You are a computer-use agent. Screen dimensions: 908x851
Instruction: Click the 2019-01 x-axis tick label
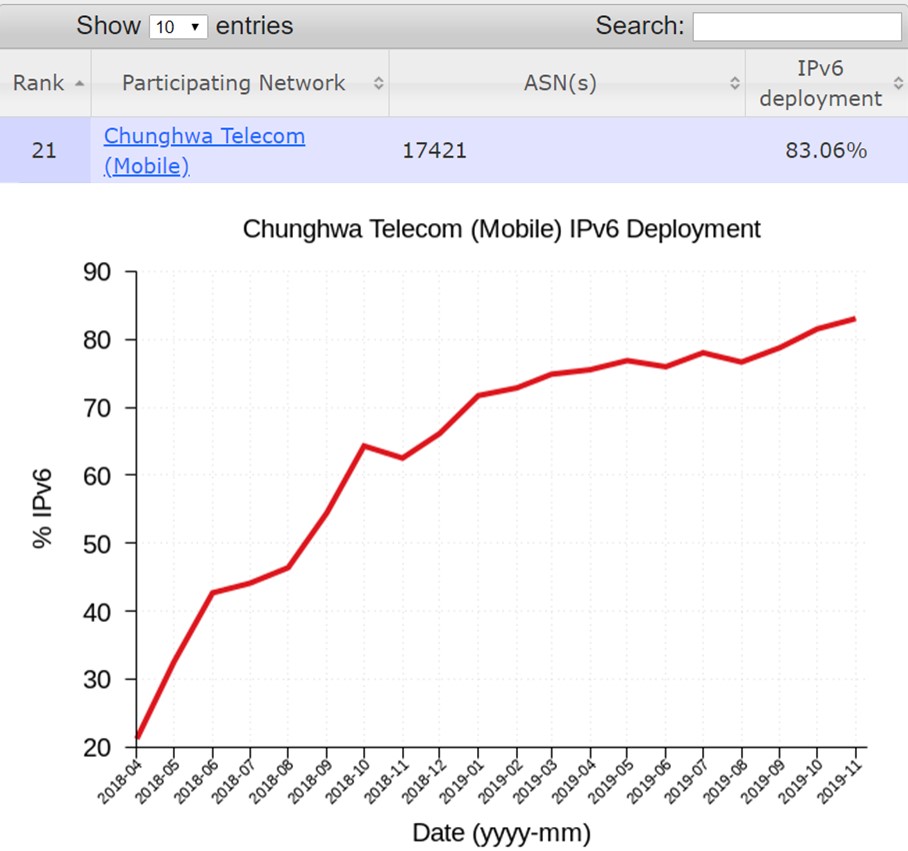tap(462, 782)
